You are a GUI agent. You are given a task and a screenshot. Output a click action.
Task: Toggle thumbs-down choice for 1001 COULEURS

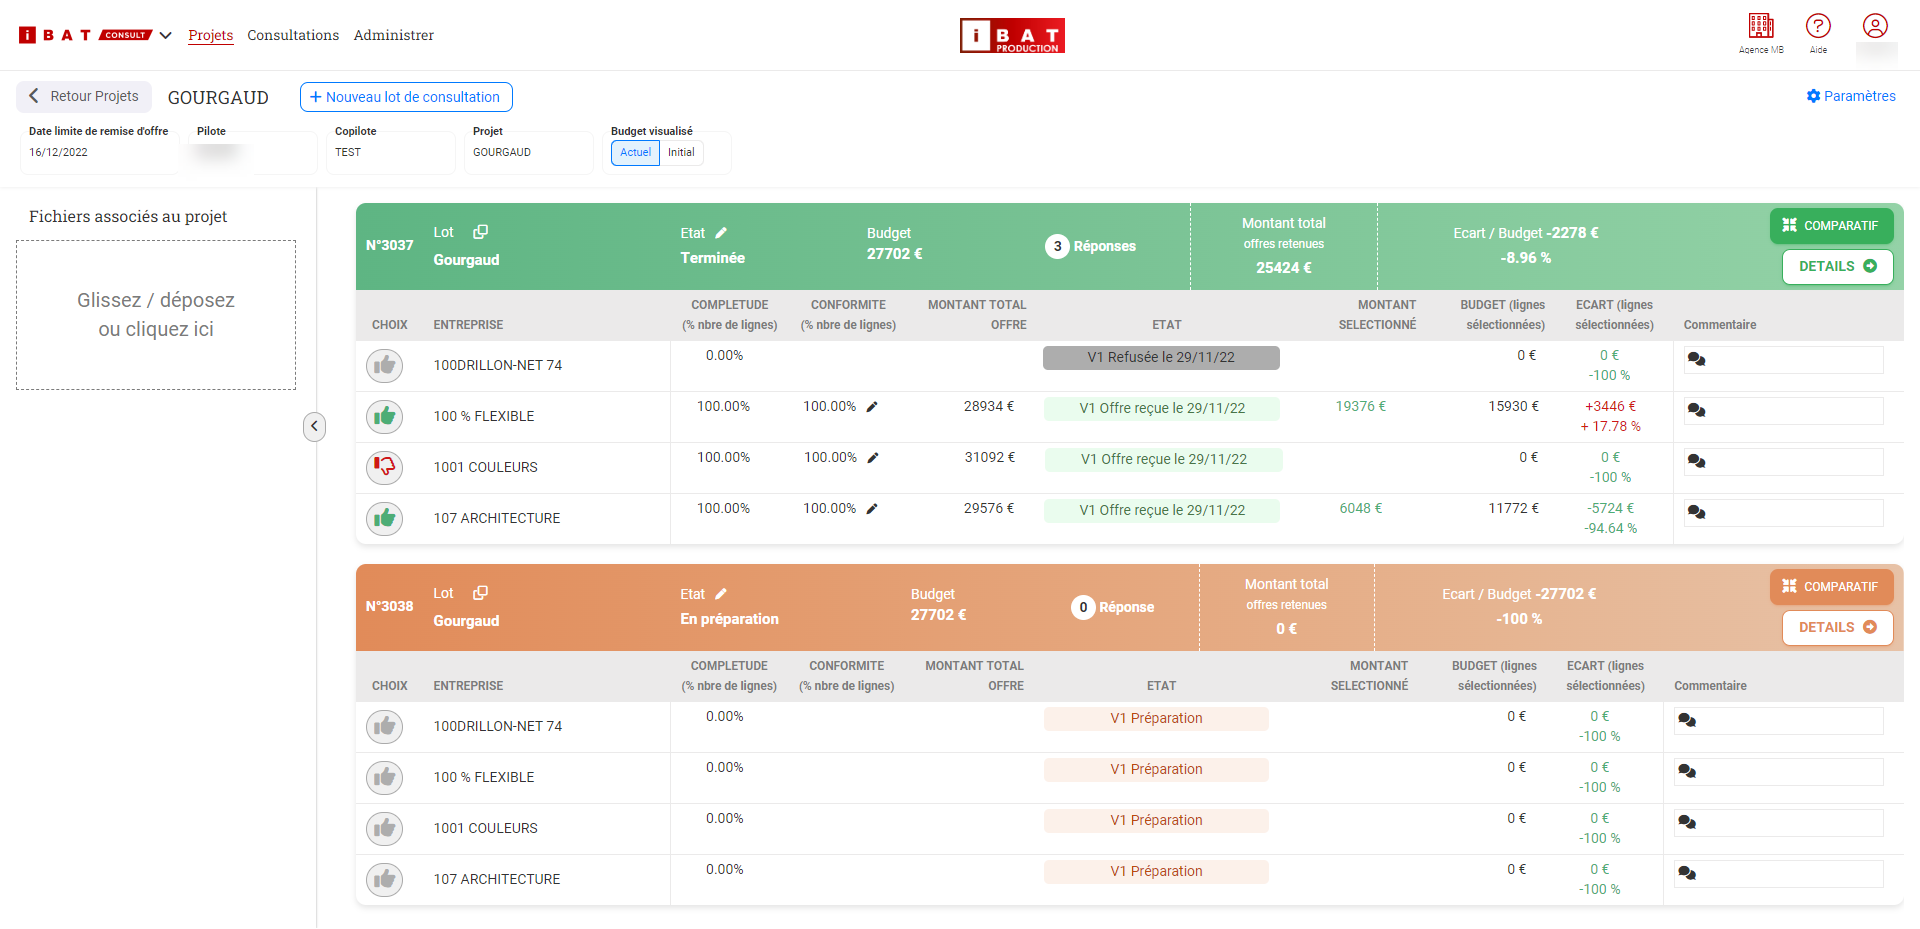384,467
